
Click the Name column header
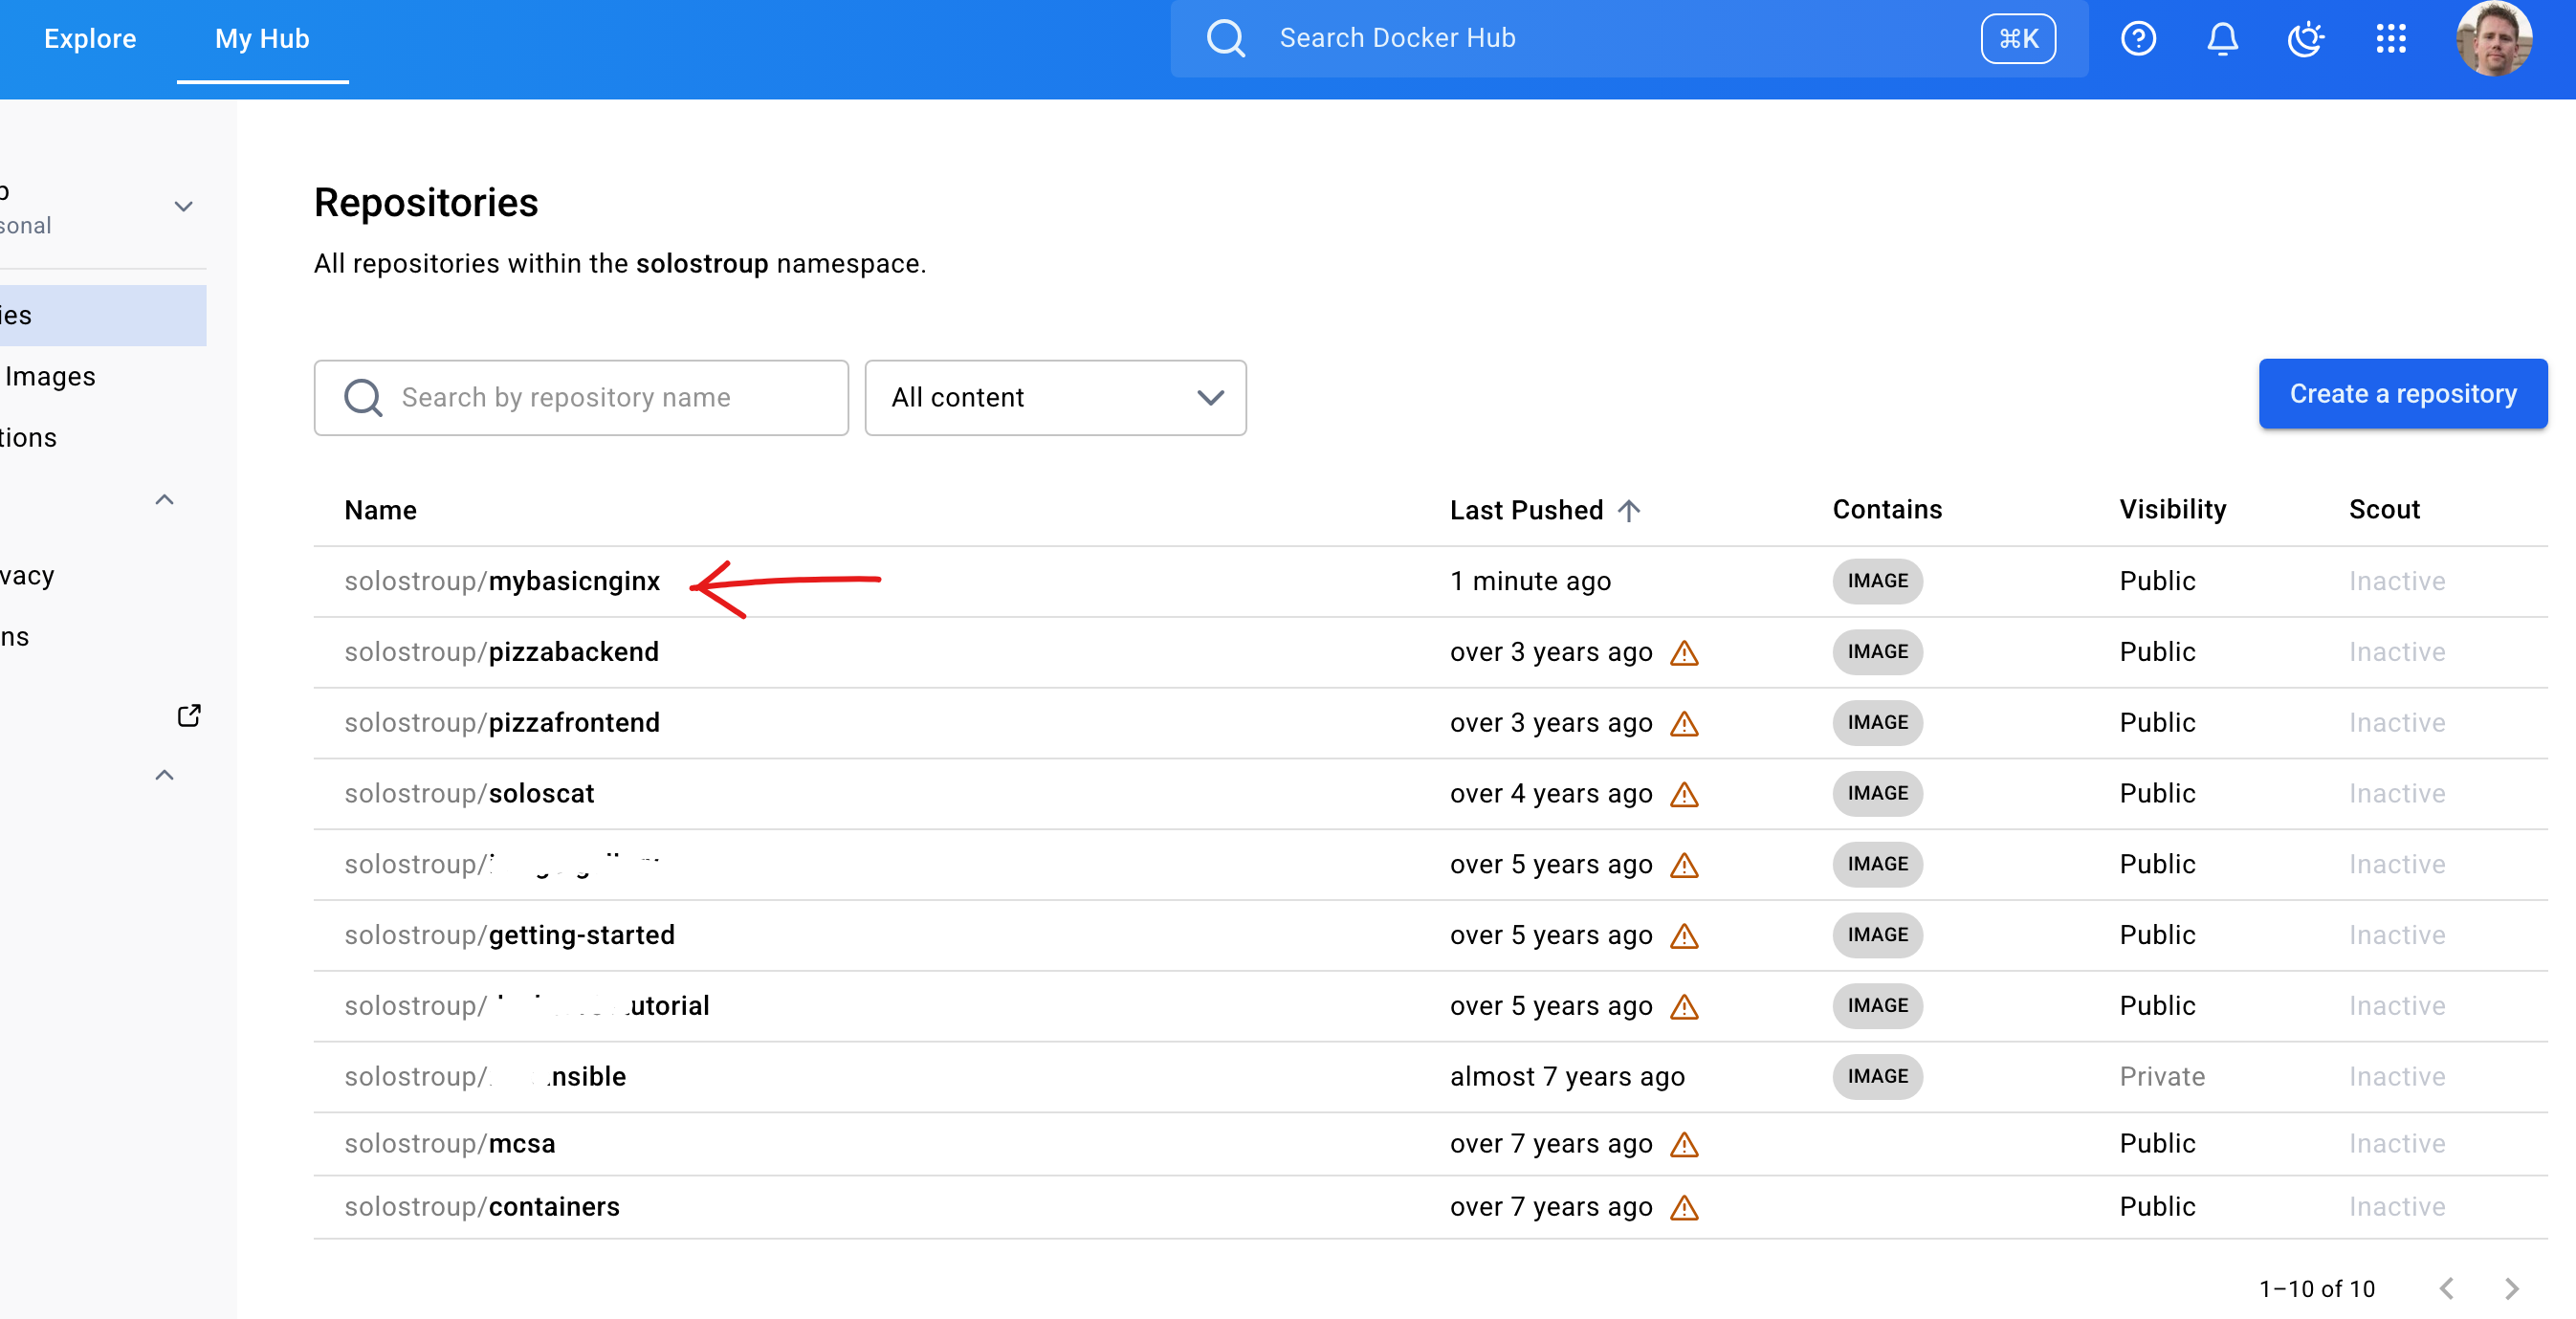point(380,510)
